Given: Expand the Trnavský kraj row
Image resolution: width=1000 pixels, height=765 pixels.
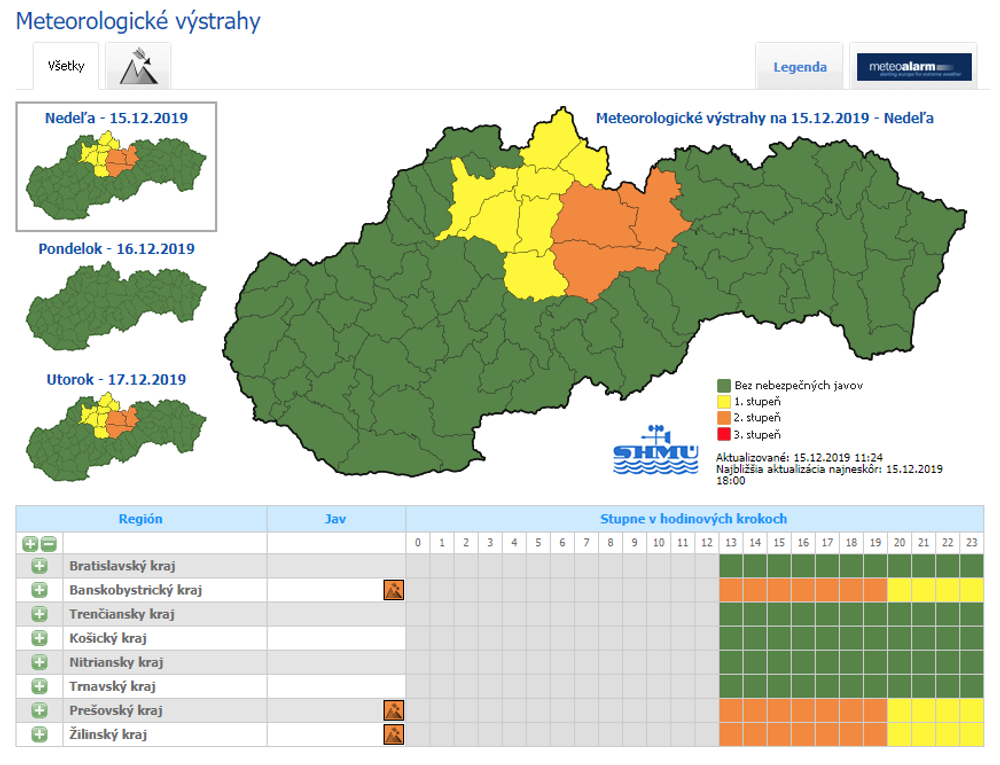Looking at the screenshot, I should [39, 686].
